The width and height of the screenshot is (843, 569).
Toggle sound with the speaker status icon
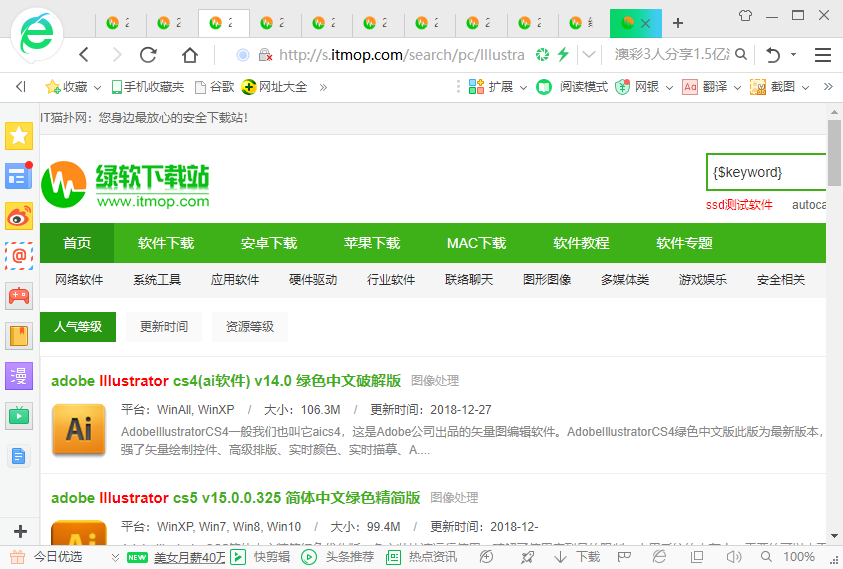[x=733, y=557]
